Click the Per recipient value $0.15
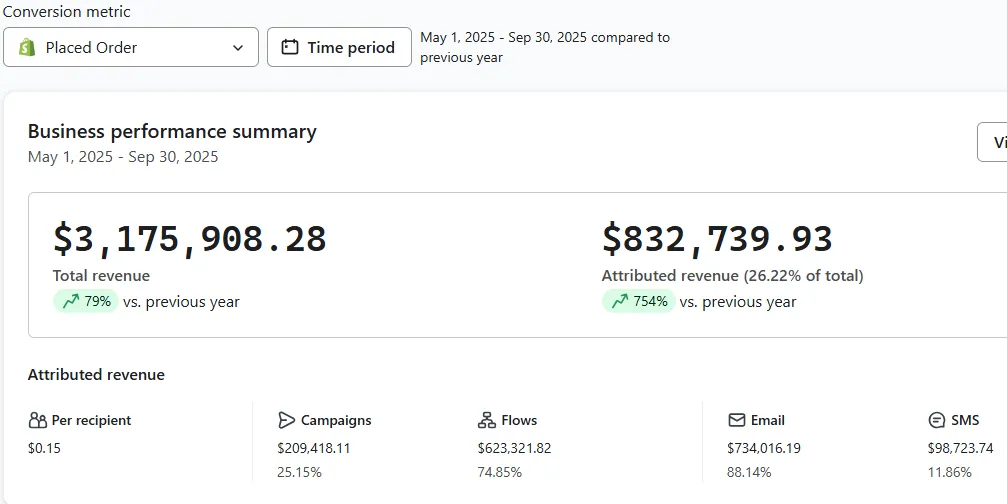The height and width of the screenshot is (504, 1007). [x=44, y=448]
